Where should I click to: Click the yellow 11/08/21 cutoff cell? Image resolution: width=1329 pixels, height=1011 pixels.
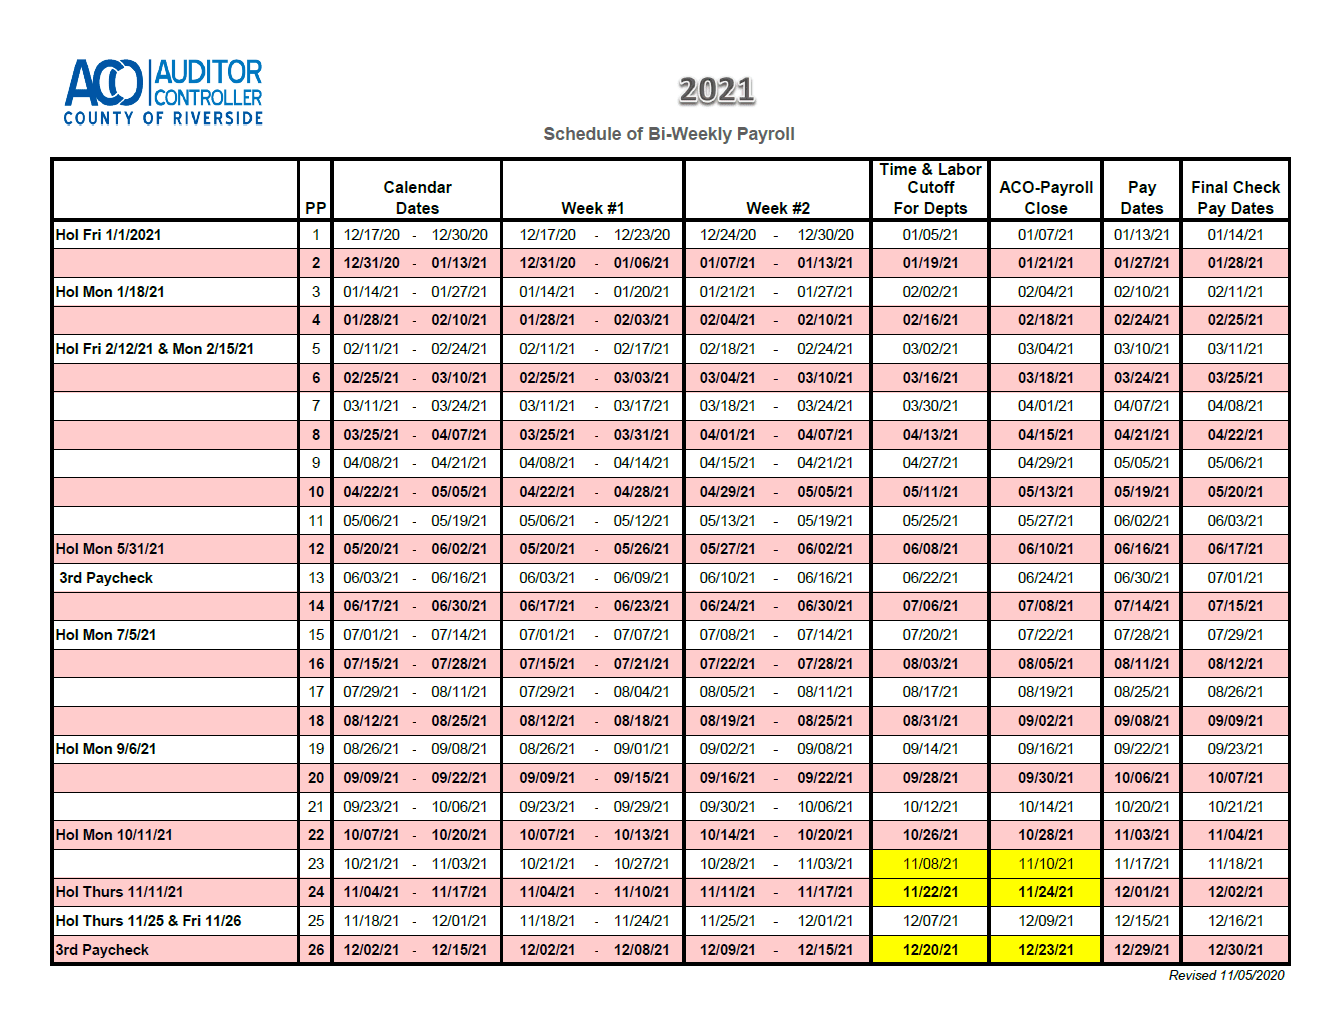[x=931, y=864]
